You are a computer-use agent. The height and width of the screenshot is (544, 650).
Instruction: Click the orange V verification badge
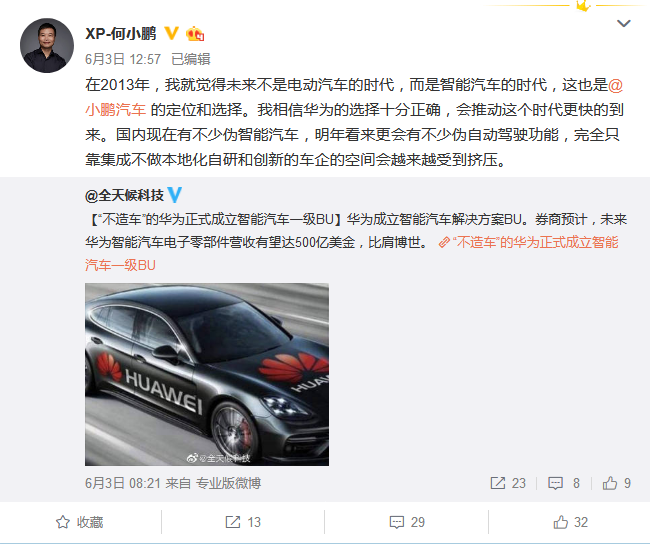pos(171,33)
